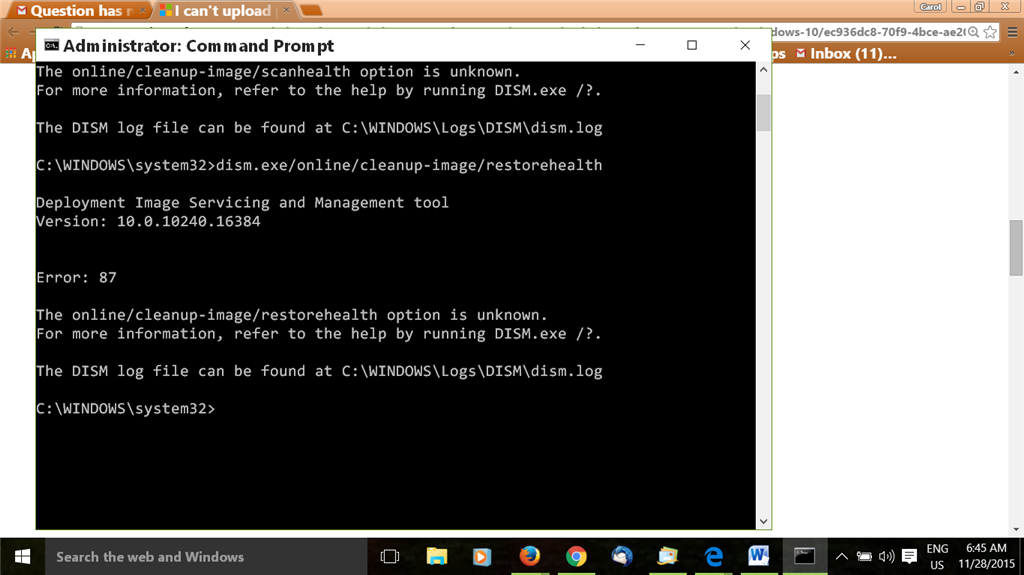Open File Explorer from the taskbar
The image size is (1024, 575).
436,557
